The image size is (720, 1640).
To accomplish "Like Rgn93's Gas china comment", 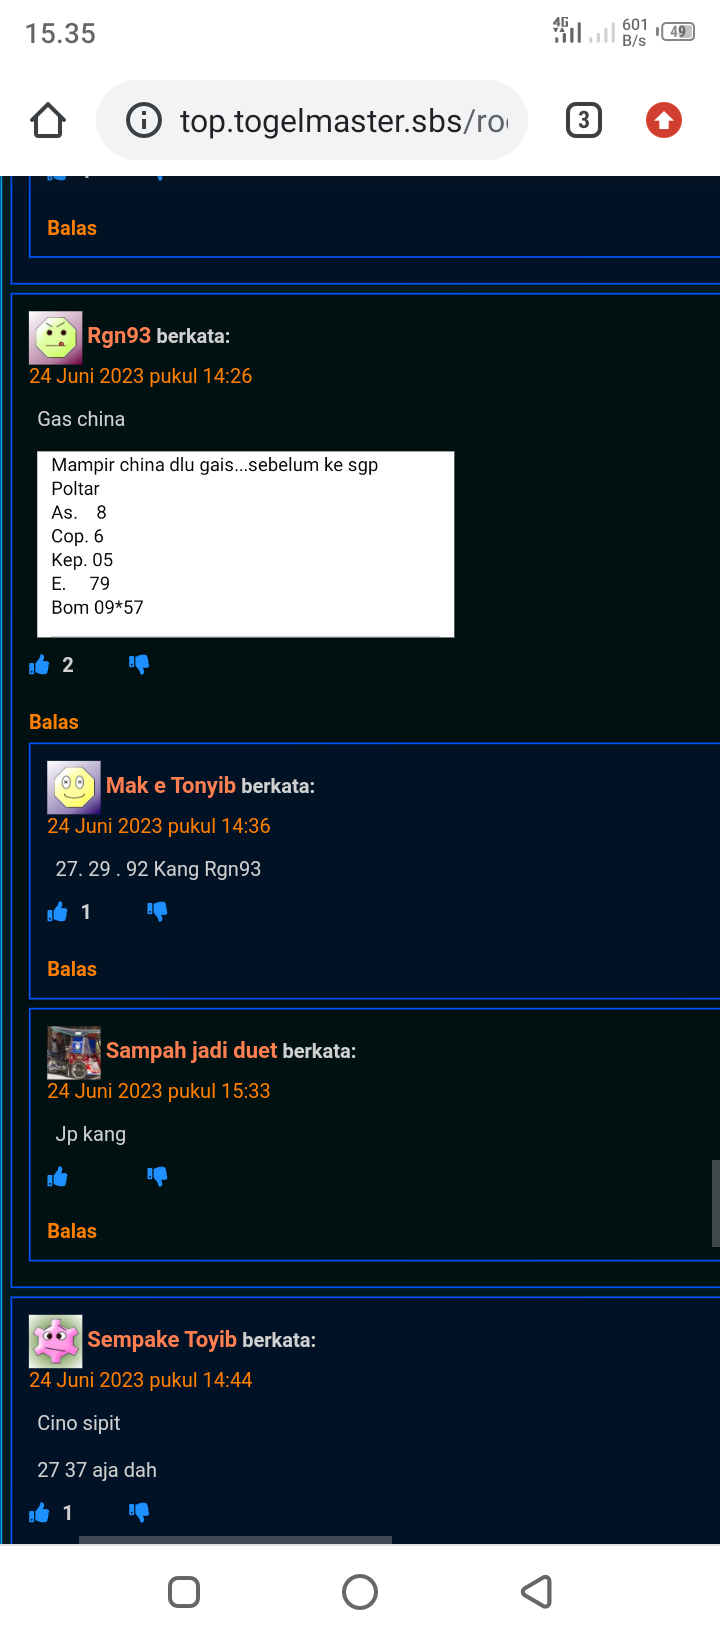I will click(x=39, y=665).
